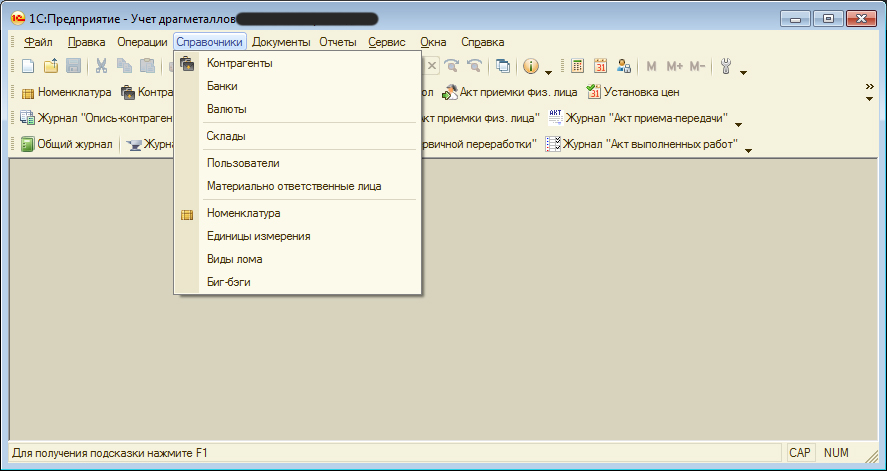
Task: Open the calculator icon in toolbar
Action: click(x=578, y=66)
